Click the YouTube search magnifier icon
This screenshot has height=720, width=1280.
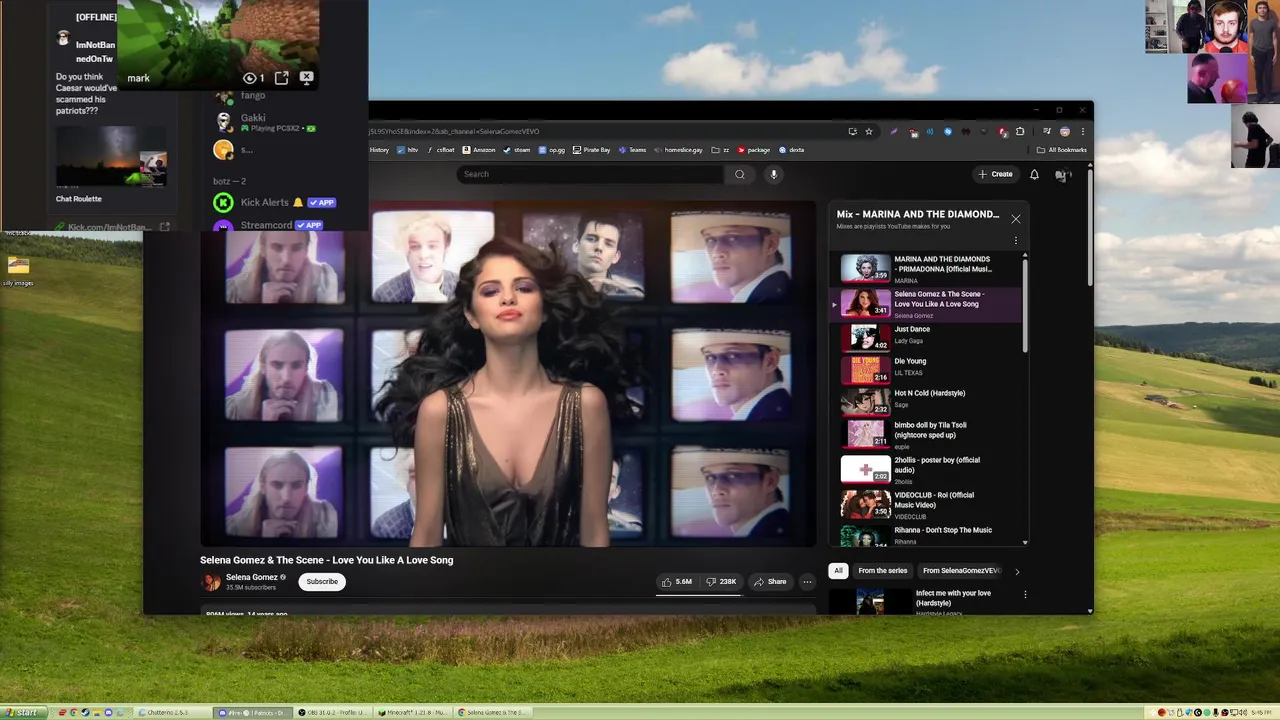click(x=740, y=174)
